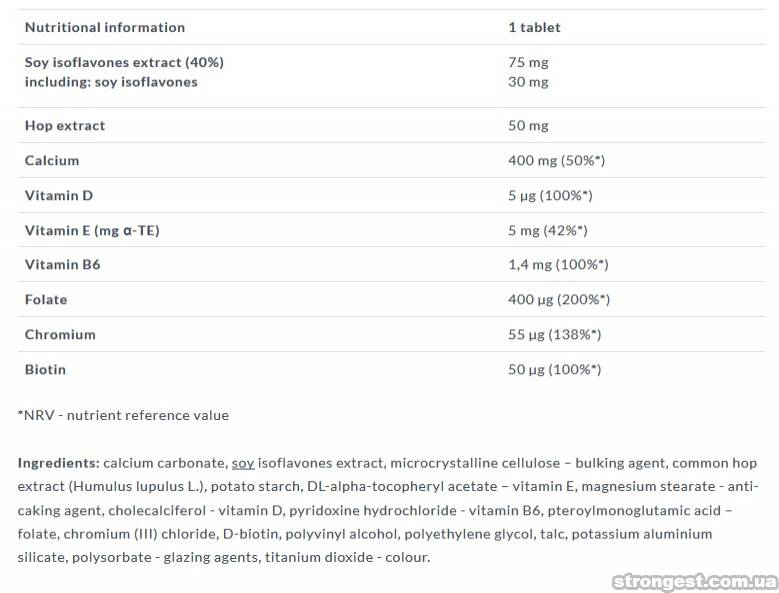Select the "Soy isoflavones extract (40%)" row label
This screenshot has height=593, width=779.
pos(124,62)
